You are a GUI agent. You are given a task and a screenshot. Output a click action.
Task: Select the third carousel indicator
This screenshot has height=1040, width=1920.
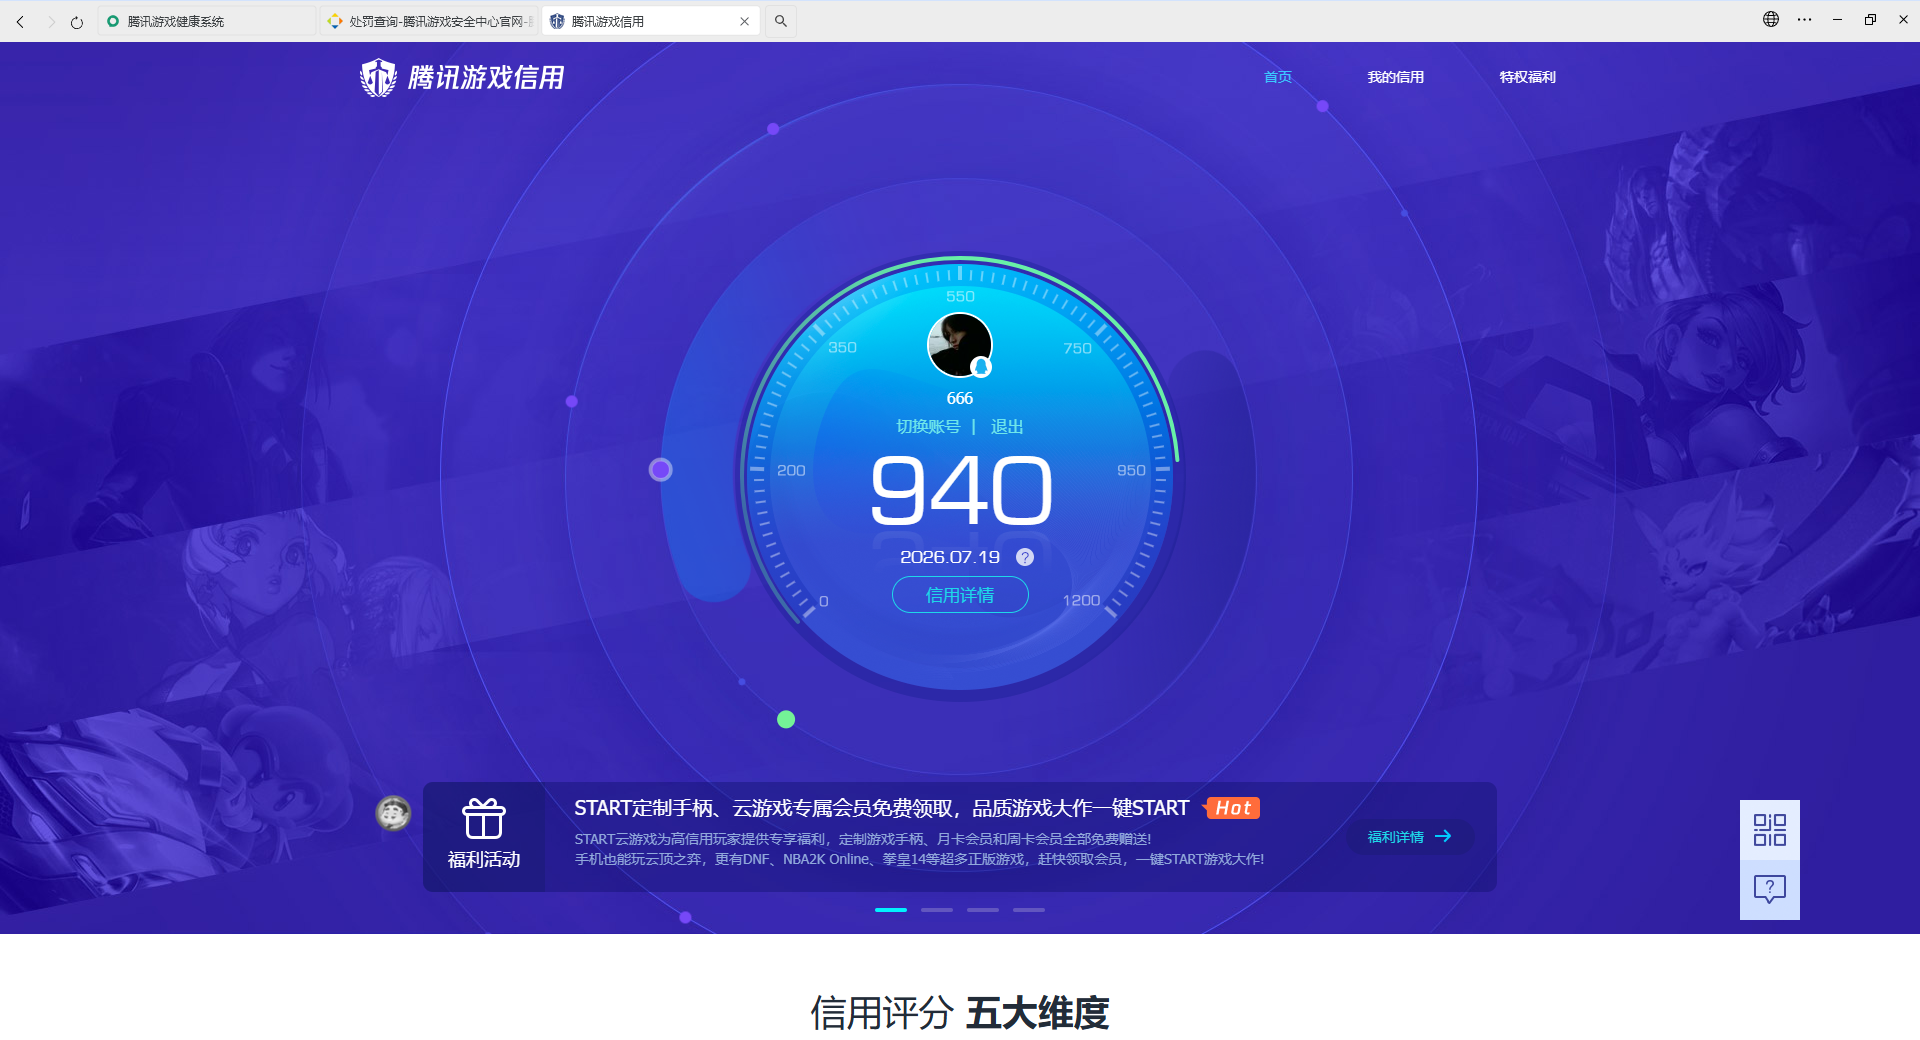coord(983,910)
